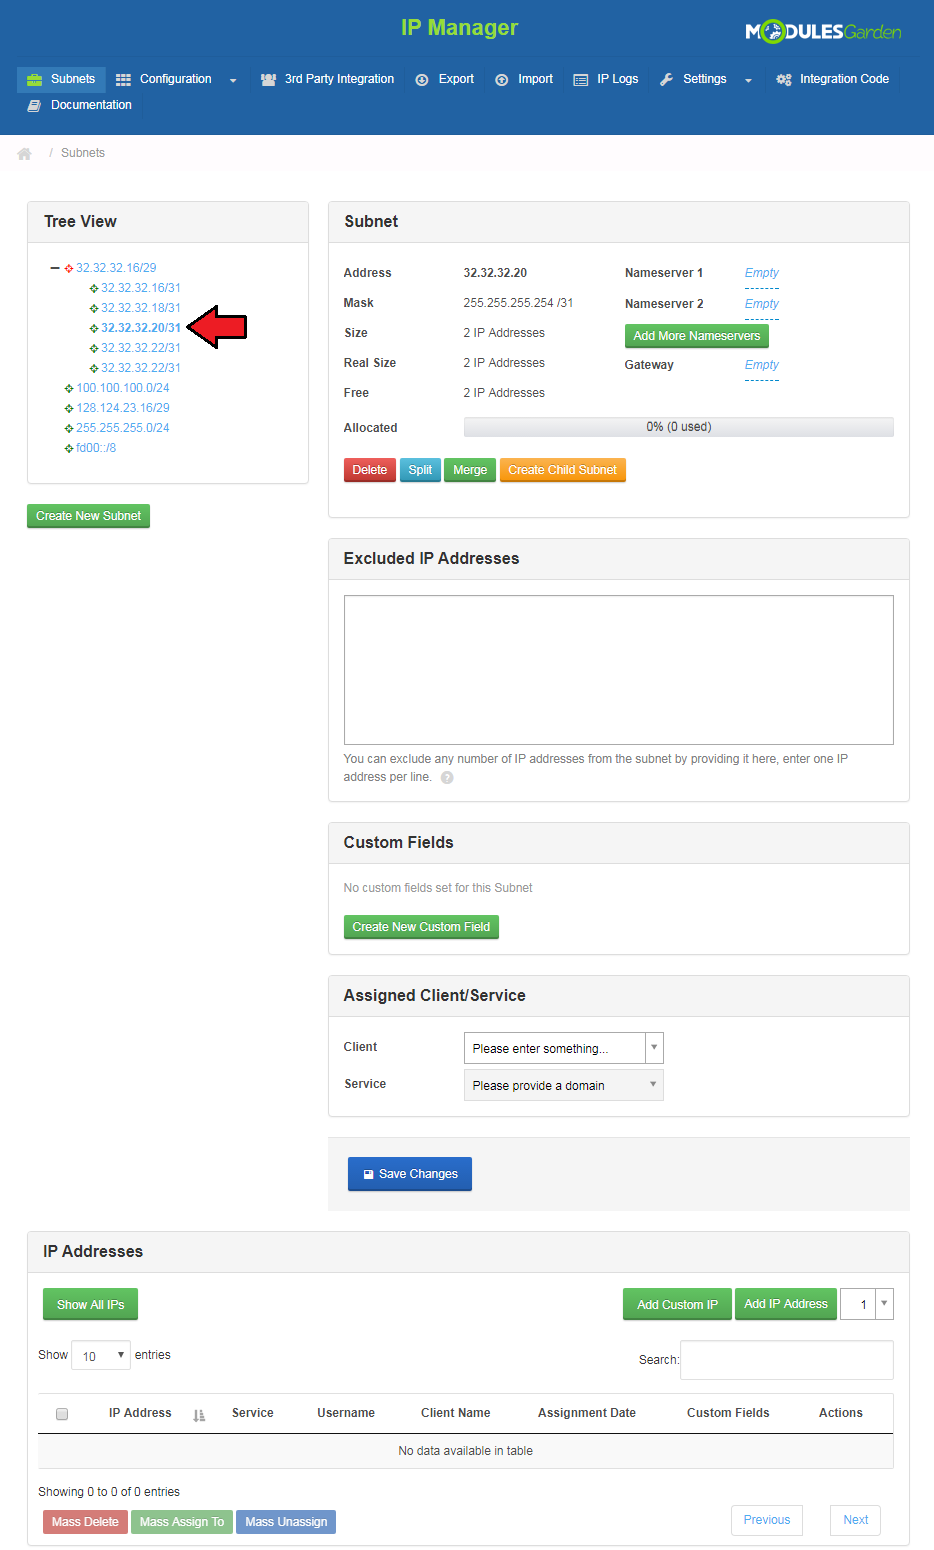Edit the Nameserver 2 Empty value
Image resolution: width=934 pixels, height=1550 pixels.
[762, 304]
